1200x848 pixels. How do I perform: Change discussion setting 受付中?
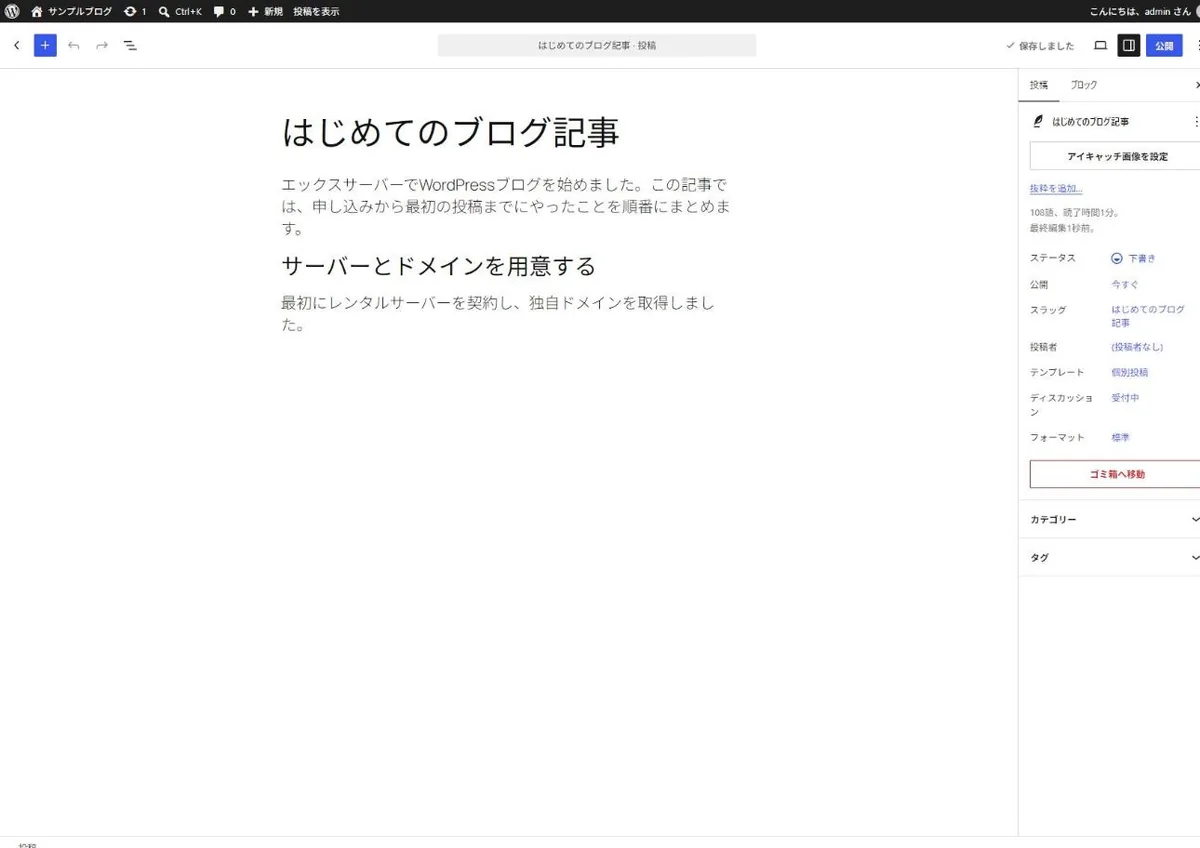coord(1125,398)
